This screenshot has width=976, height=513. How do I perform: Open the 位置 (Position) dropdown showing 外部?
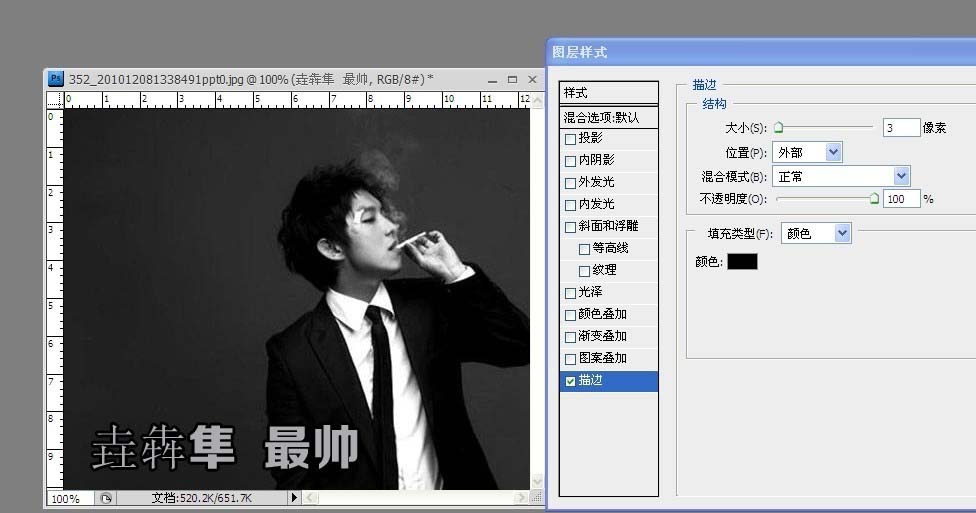[807, 152]
